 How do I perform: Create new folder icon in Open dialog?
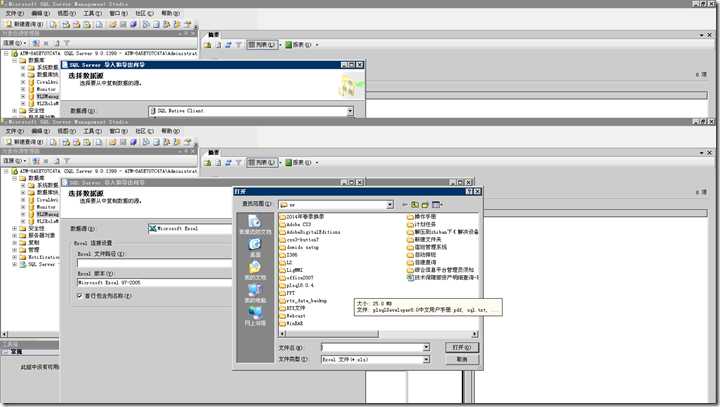(x=425, y=204)
